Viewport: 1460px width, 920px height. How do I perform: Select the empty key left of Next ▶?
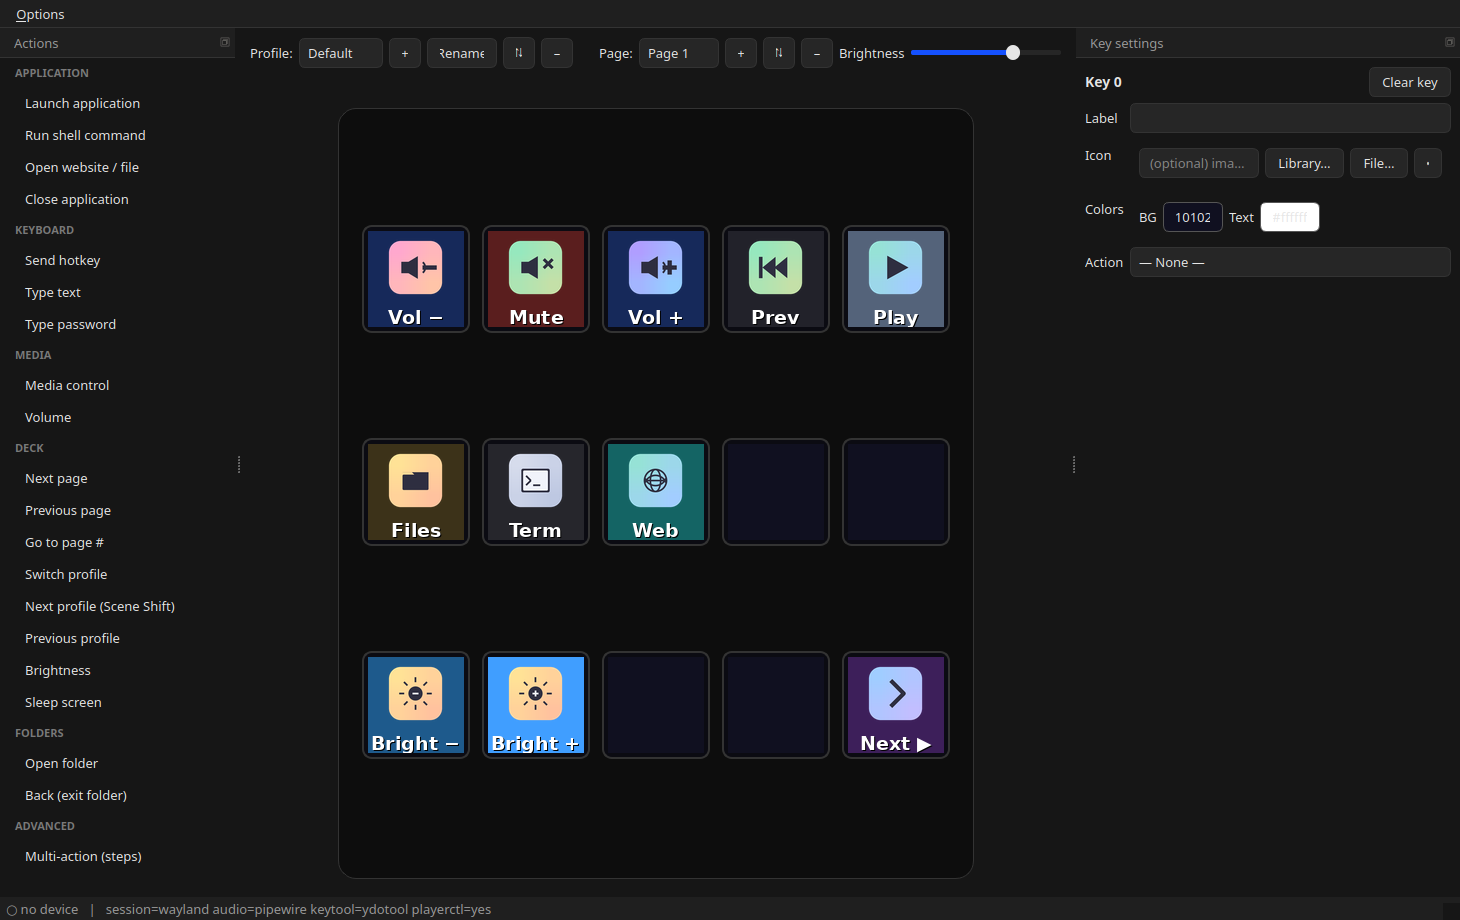pyautogui.click(x=776, y=705)
